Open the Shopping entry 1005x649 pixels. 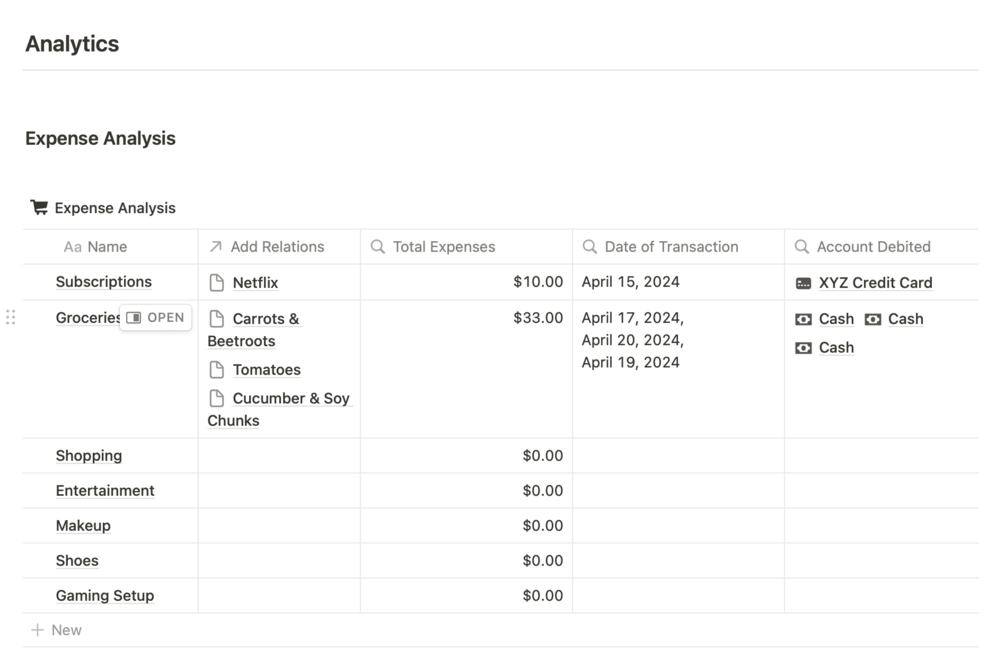point(89,456)
